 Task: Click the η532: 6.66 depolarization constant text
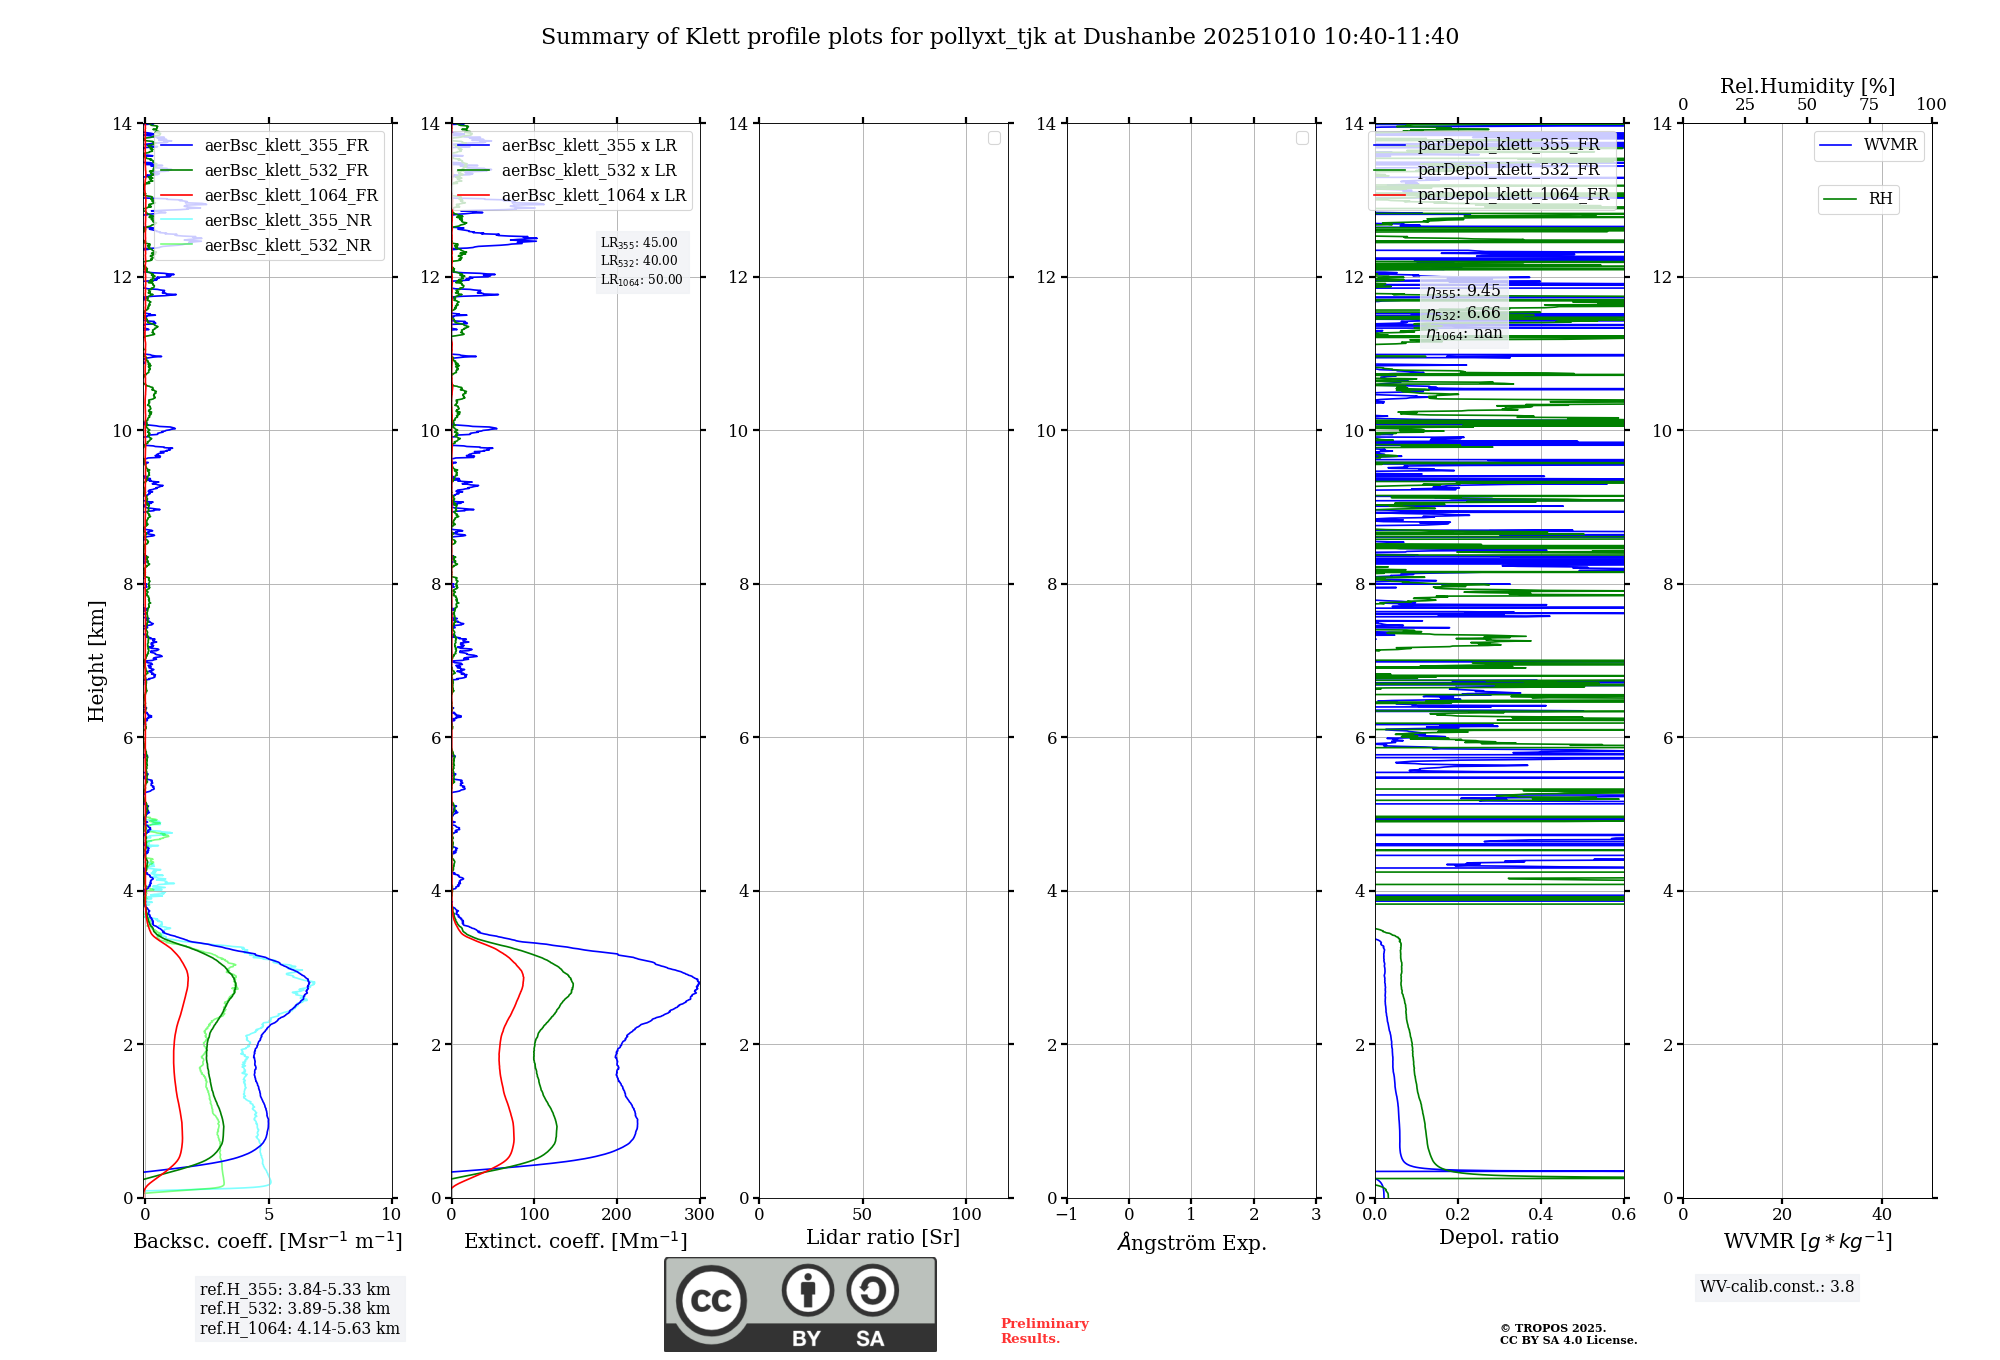coord(1463,313)
